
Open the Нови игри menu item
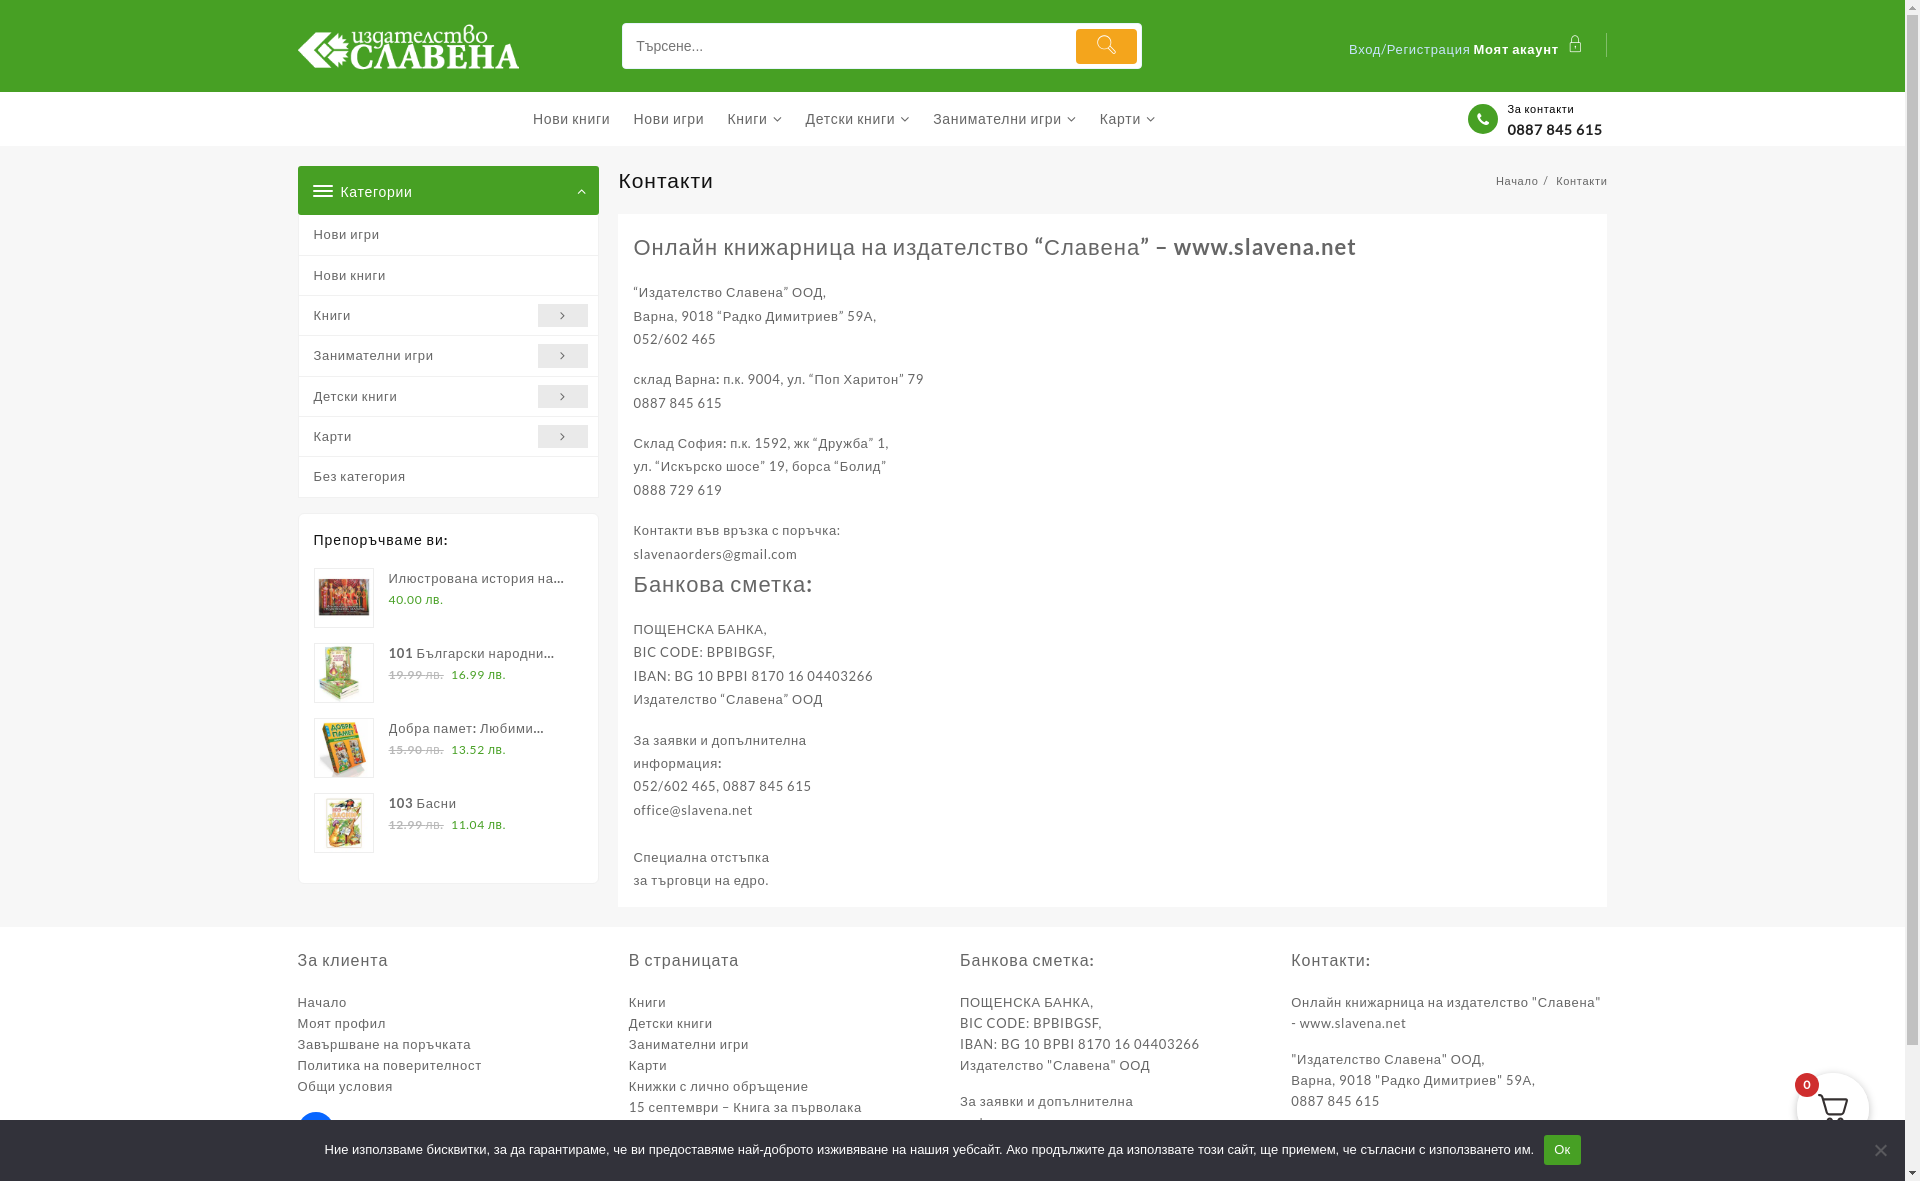point(668,119)
